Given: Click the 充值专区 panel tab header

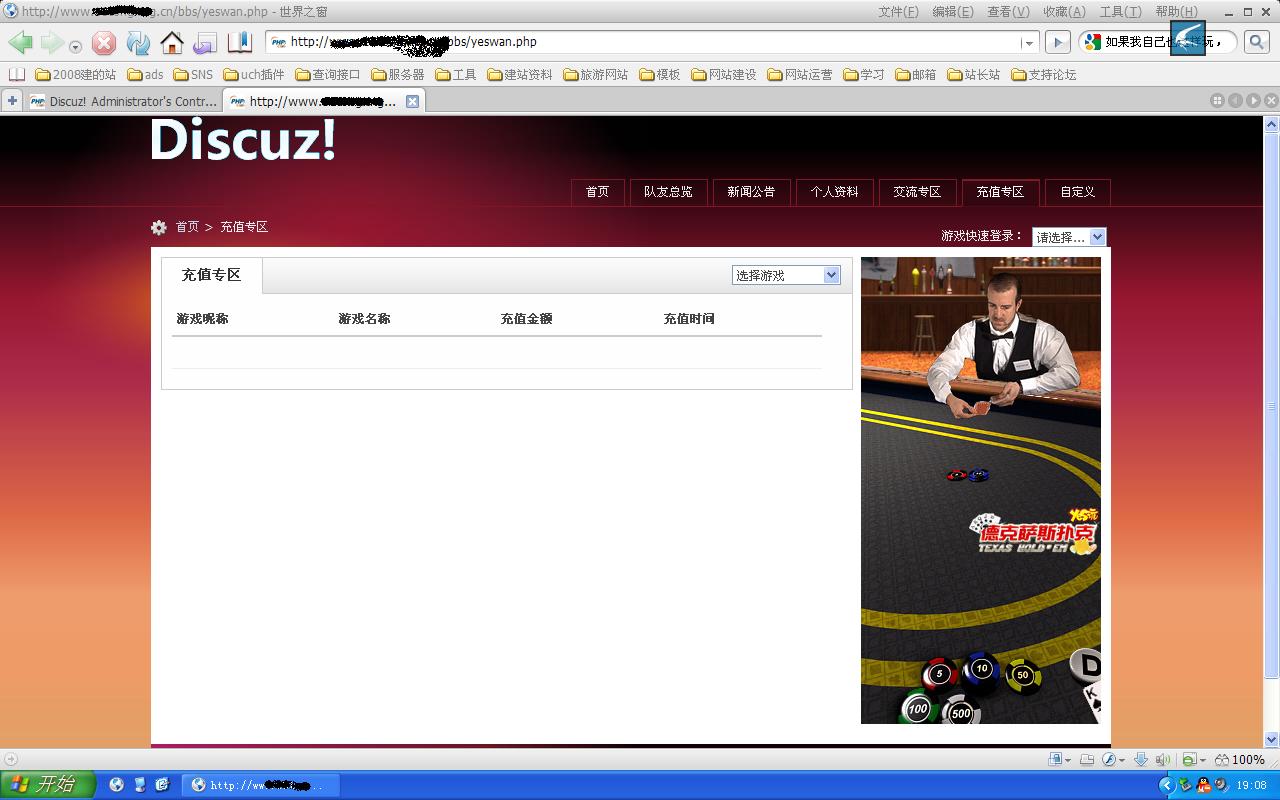Looking at the screenshot, I should click(x=212, y=275).
